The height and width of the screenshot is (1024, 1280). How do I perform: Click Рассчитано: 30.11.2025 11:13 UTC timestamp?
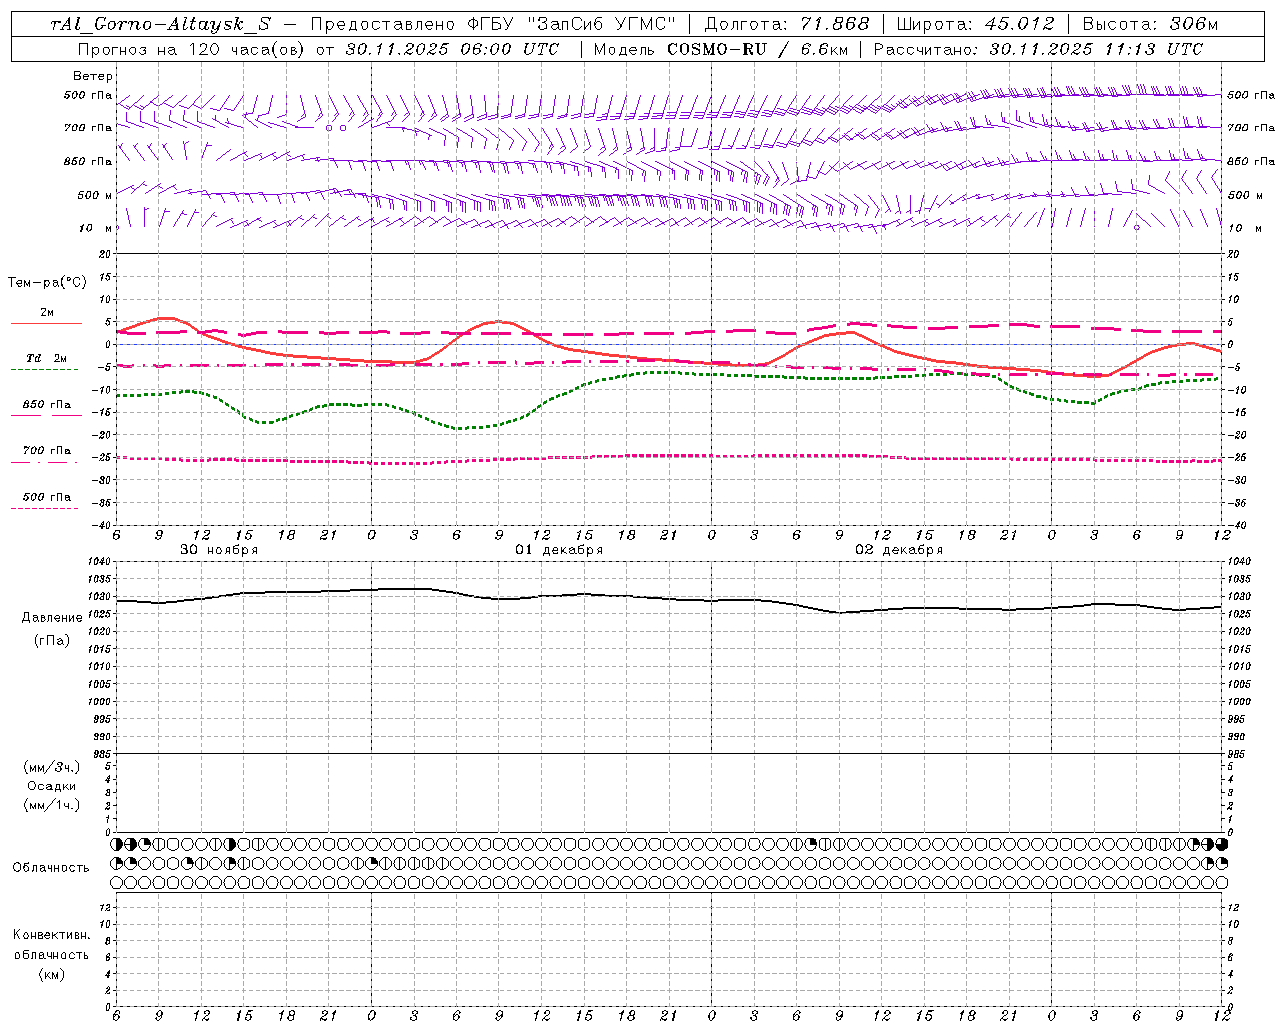click(x=1038, y=49)
